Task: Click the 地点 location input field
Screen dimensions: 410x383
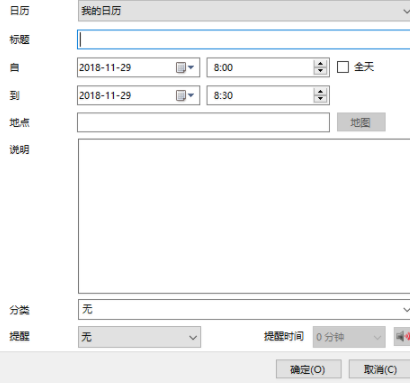Action: pos(203,122)
